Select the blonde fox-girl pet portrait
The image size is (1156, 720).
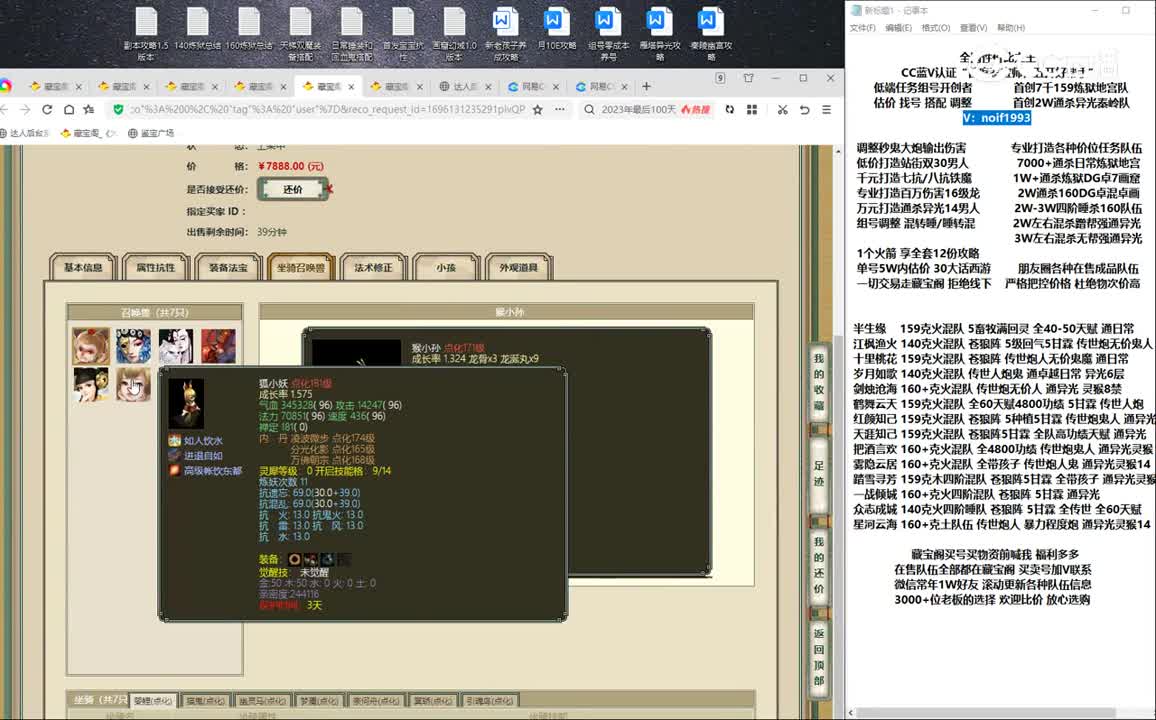(133, 384)
